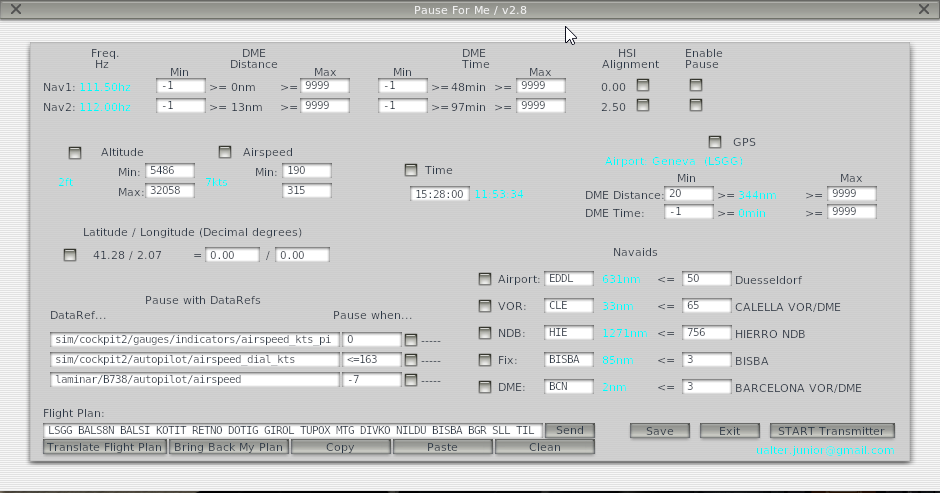Tick the NDB navaid checkbox
The width and height of the screenshot is (940, 493).
click(485, 333)
